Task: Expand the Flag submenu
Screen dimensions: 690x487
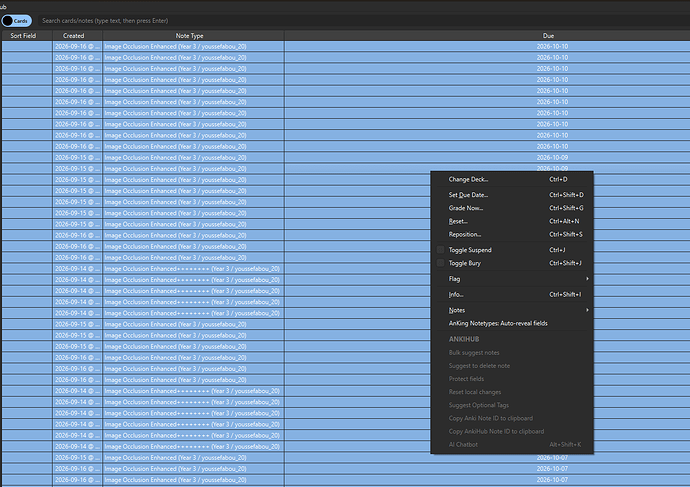Action: [512, 279]
